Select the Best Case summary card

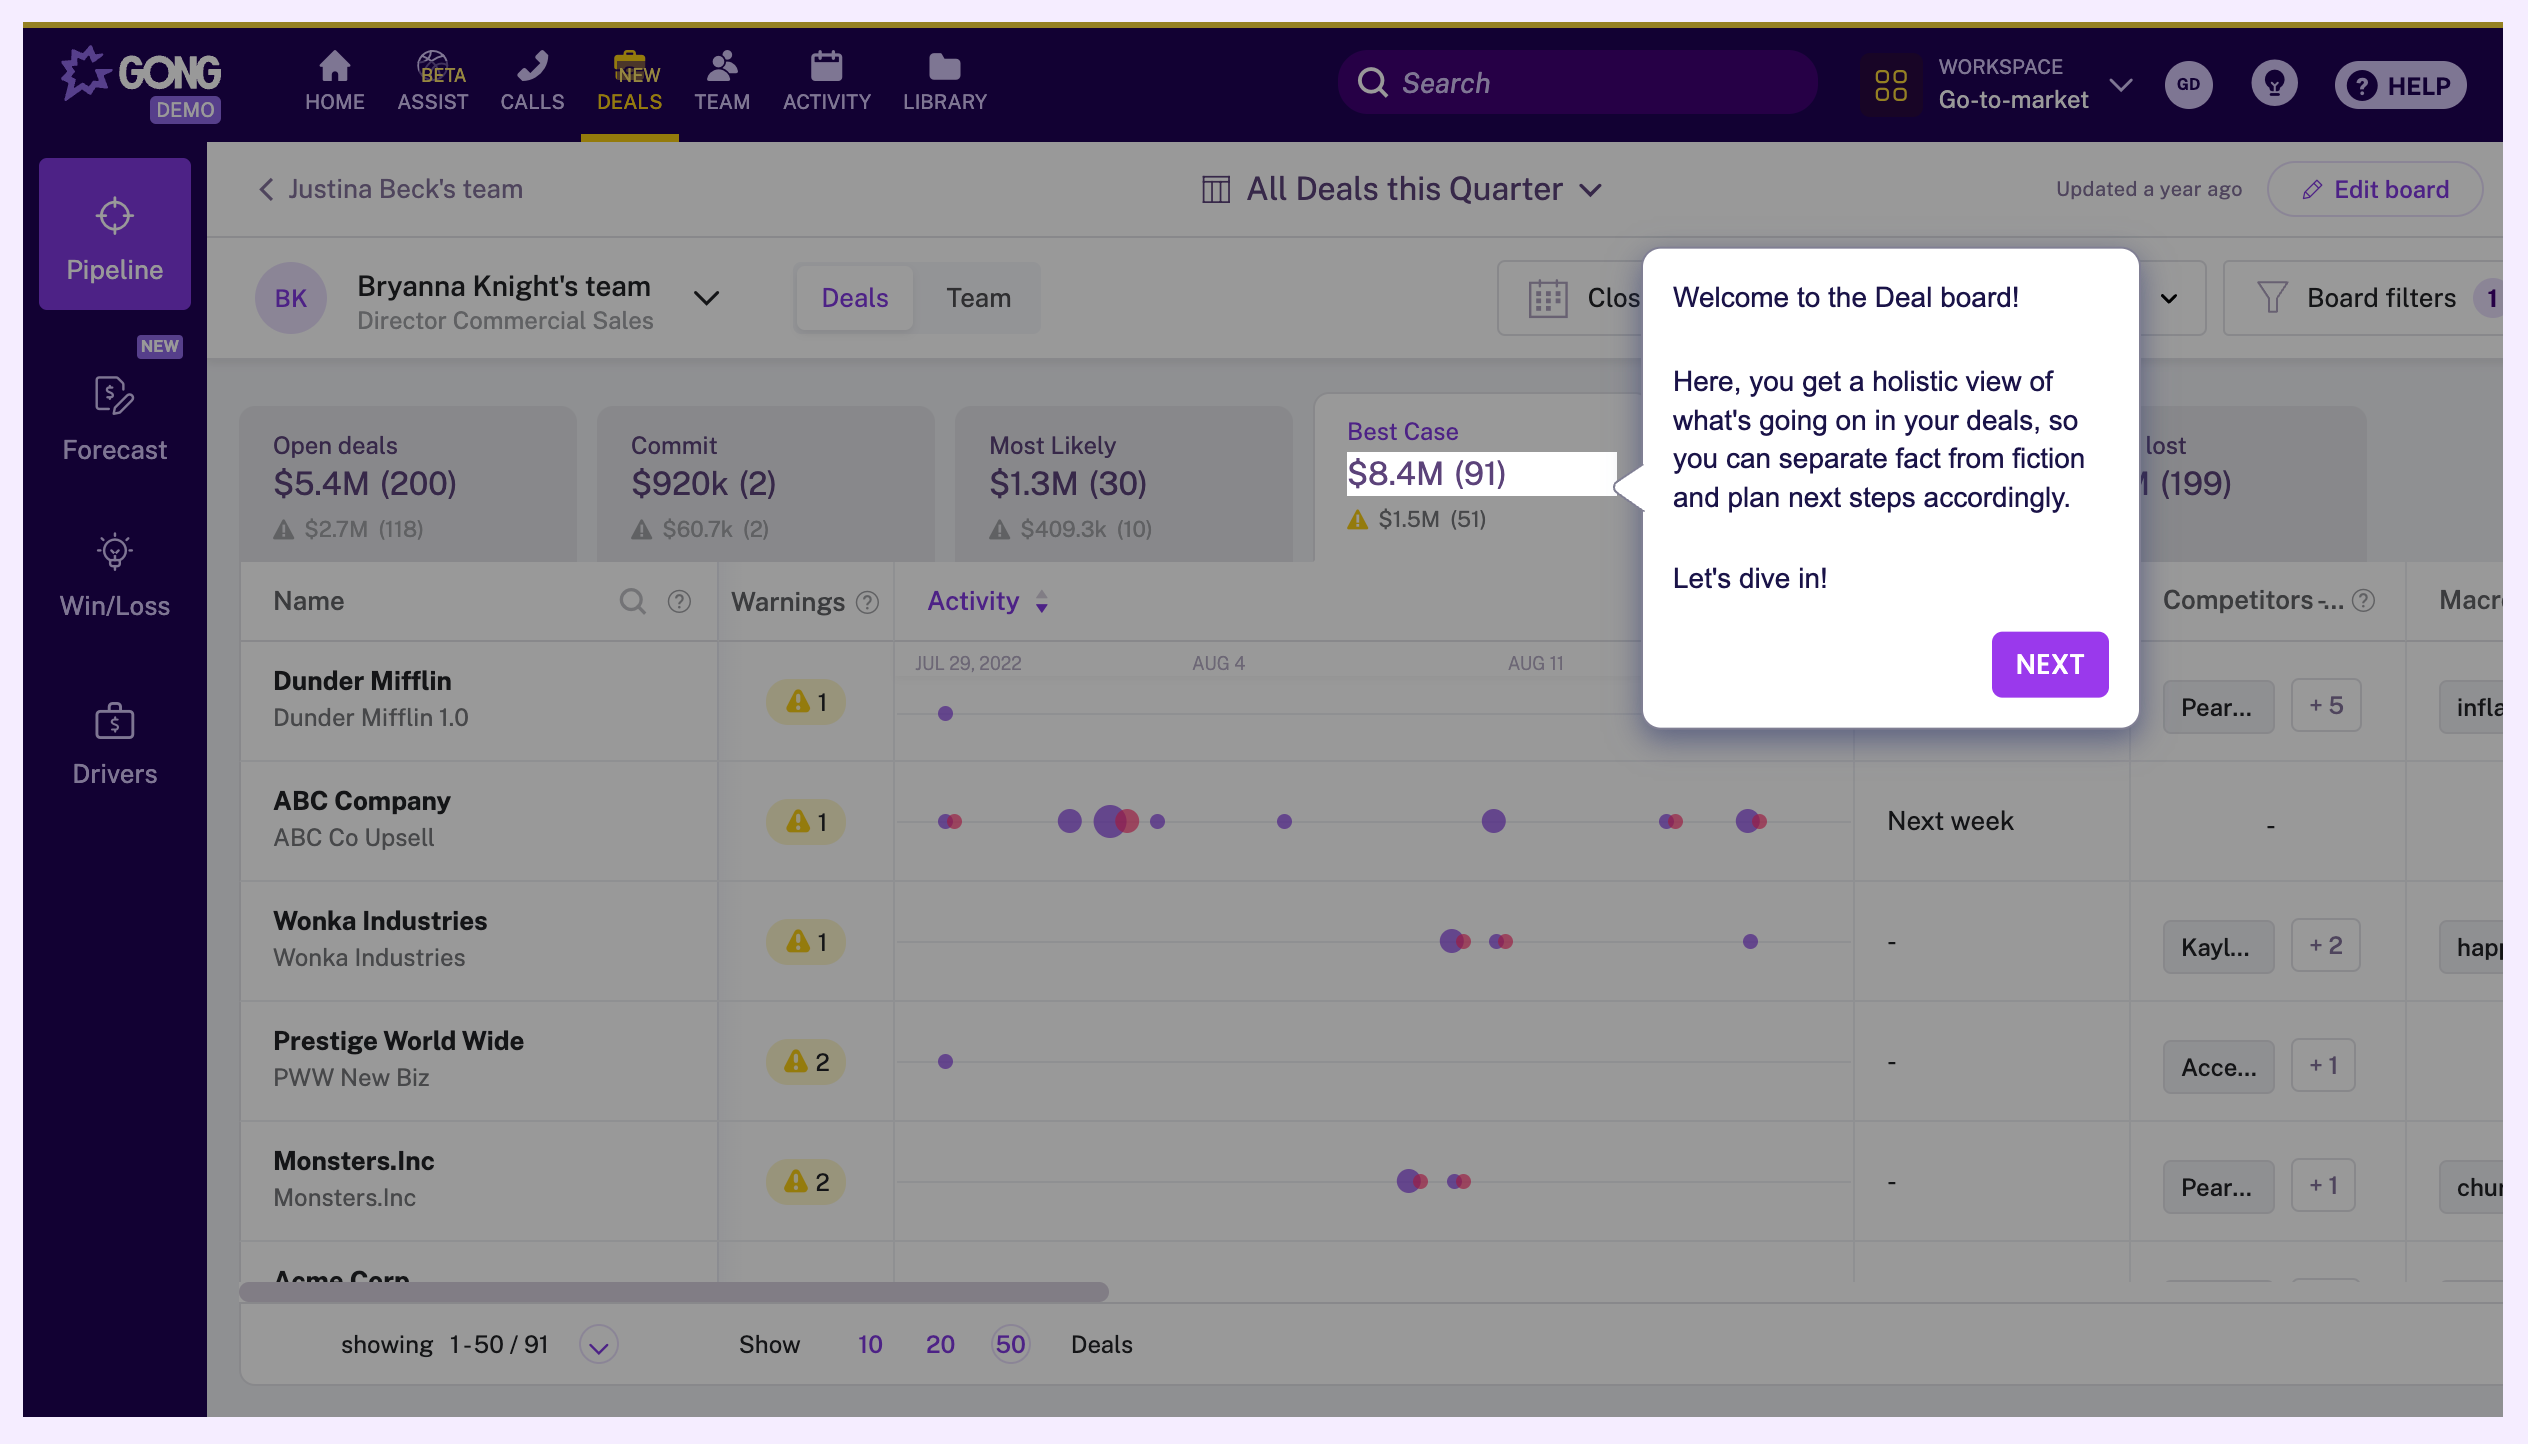tap(1480, 478)
